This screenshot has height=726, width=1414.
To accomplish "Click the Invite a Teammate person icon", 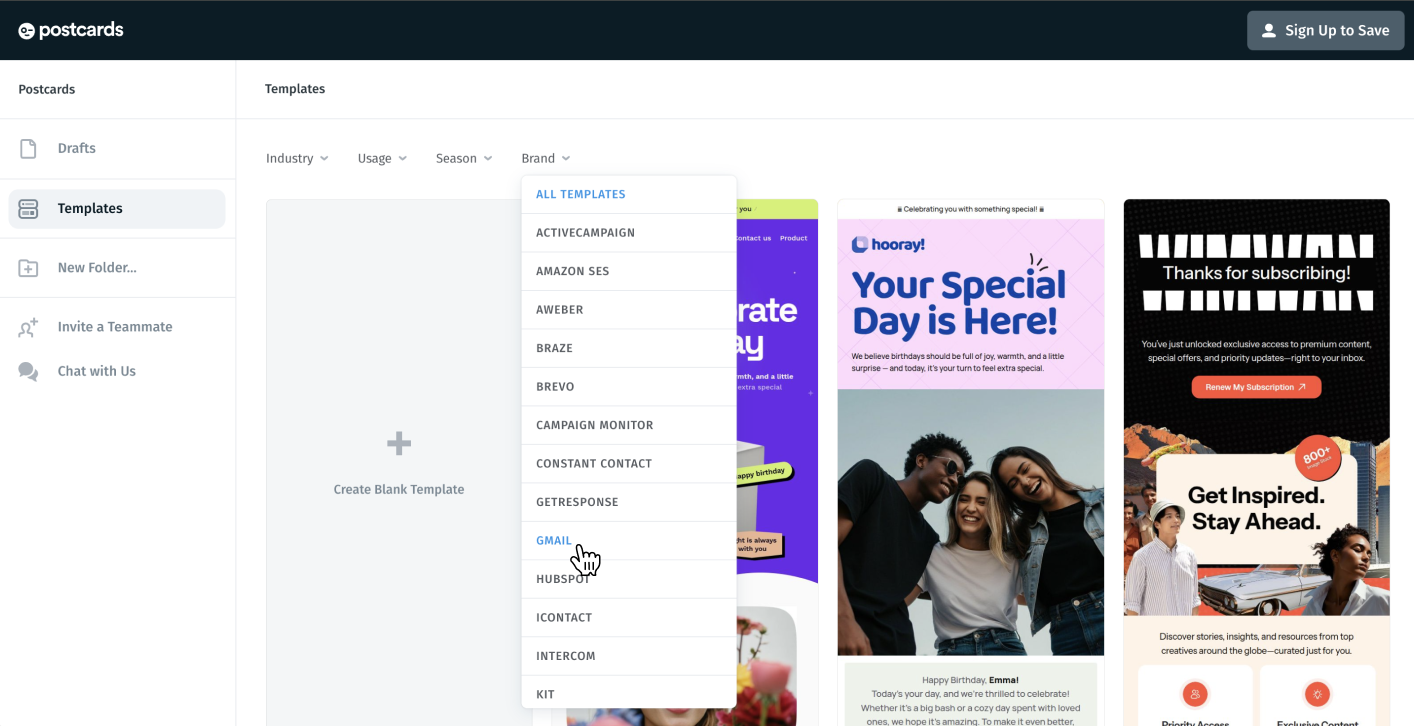I will (28, 327).
